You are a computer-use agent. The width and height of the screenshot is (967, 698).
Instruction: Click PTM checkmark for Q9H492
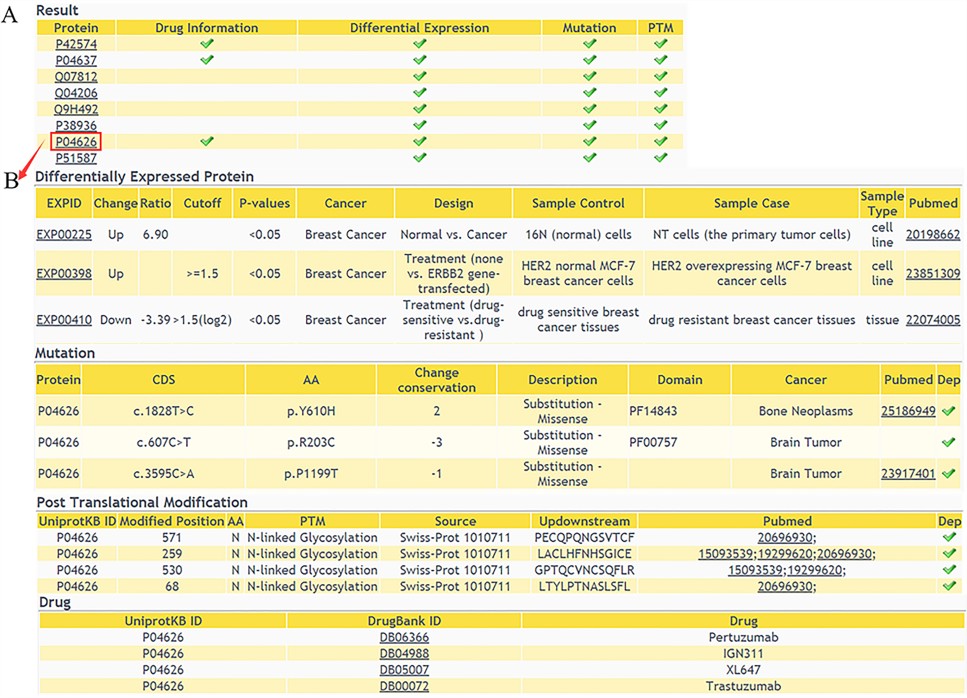point(660,108)
